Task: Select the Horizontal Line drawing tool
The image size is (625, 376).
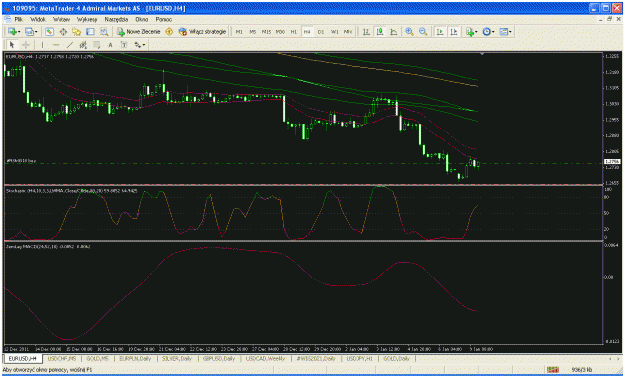Action: 56,45
